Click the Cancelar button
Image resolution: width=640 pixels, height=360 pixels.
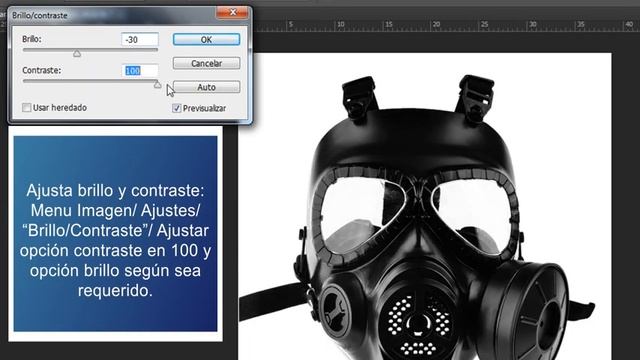click(206, 63)
